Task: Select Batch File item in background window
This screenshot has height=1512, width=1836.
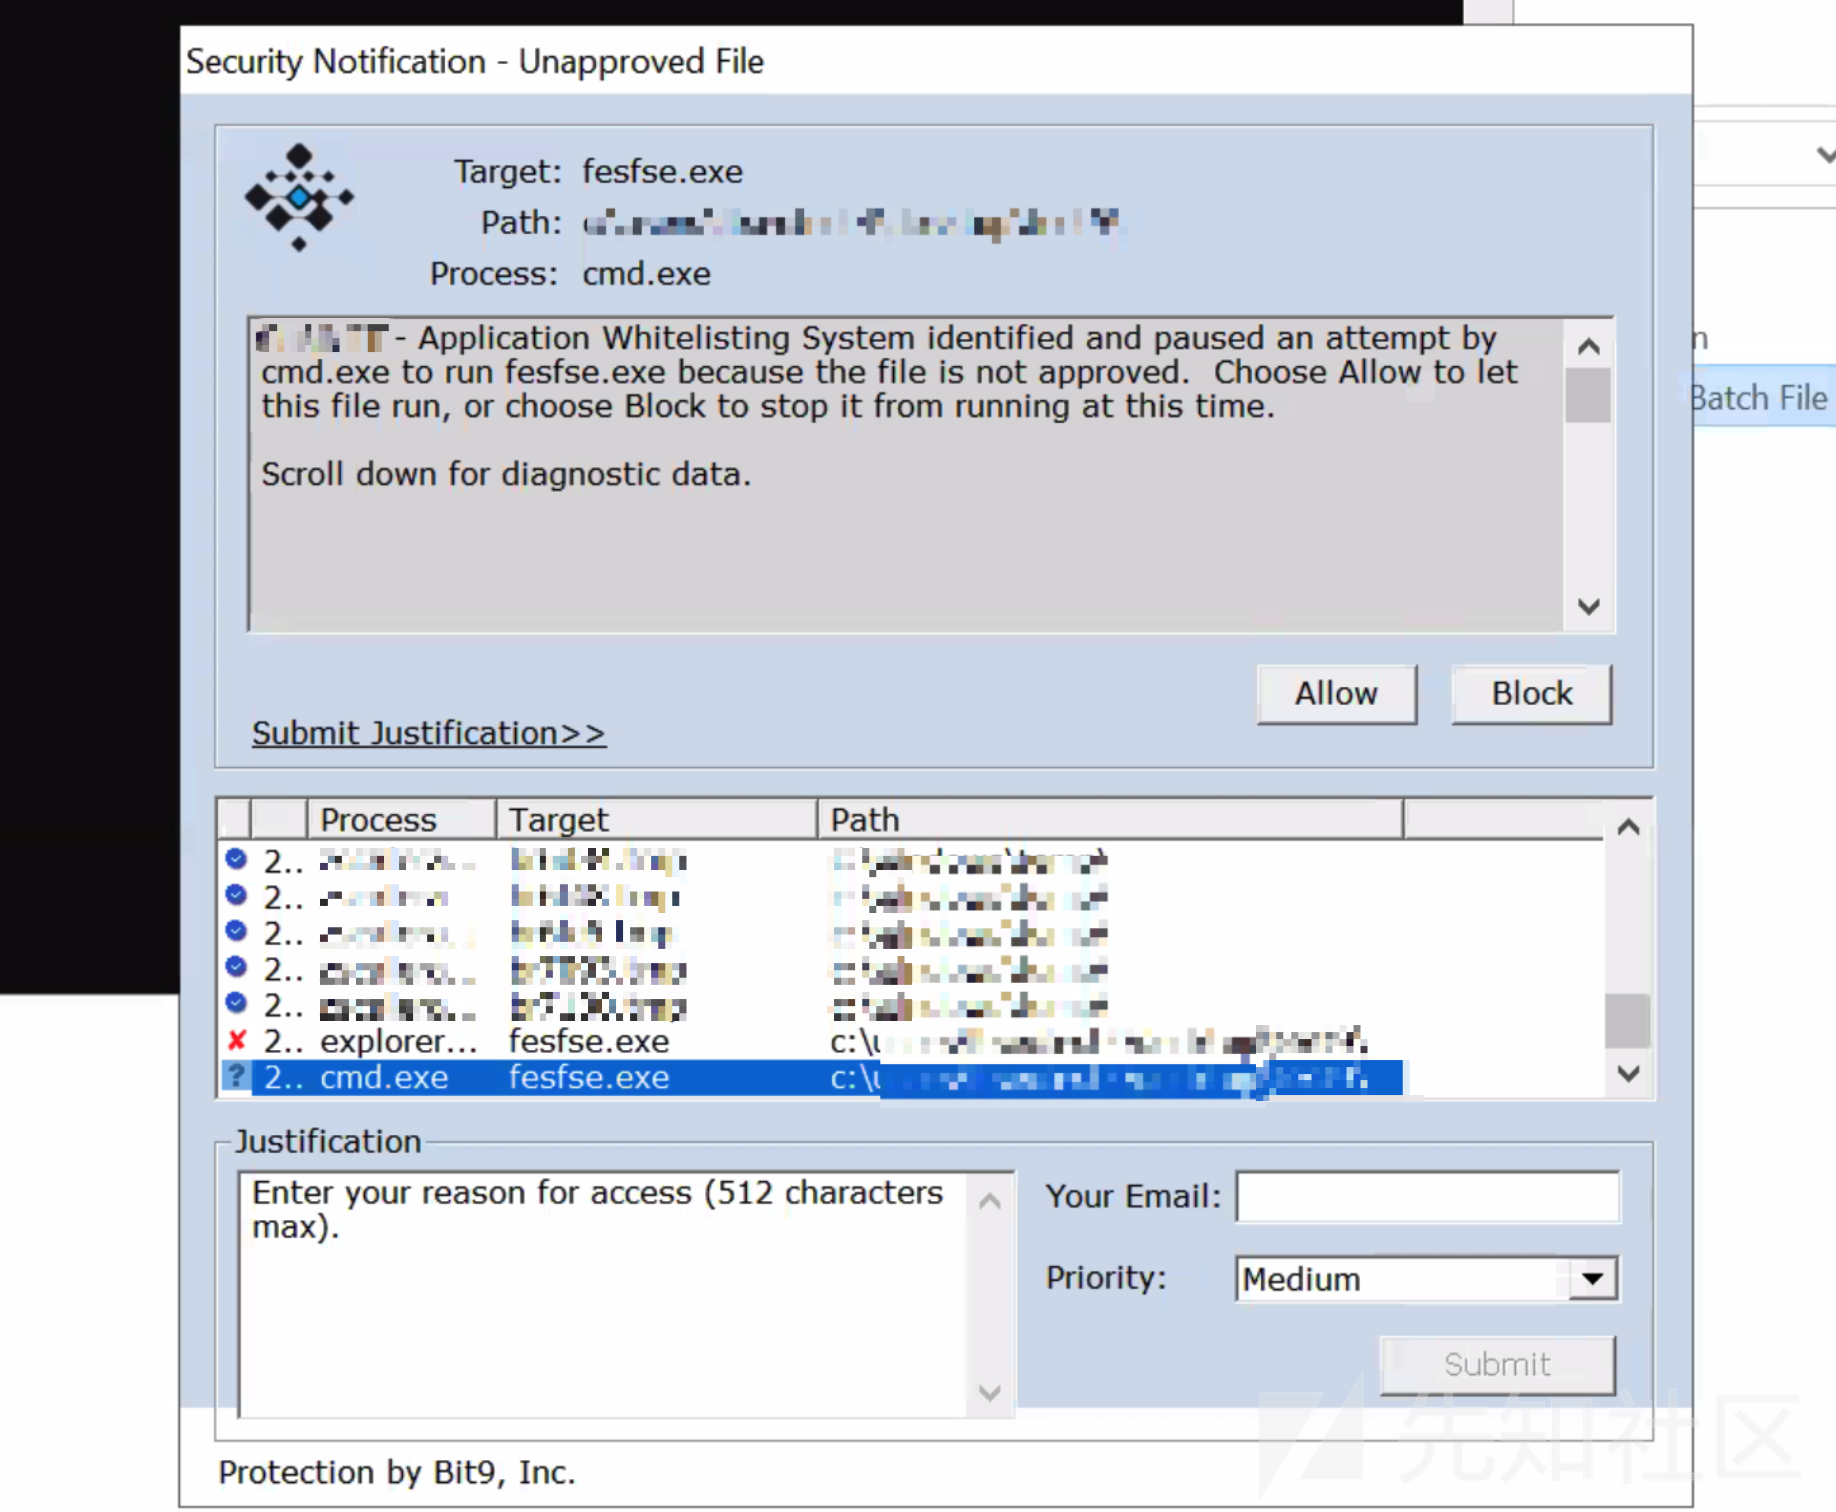Action: coord(1763,397)
